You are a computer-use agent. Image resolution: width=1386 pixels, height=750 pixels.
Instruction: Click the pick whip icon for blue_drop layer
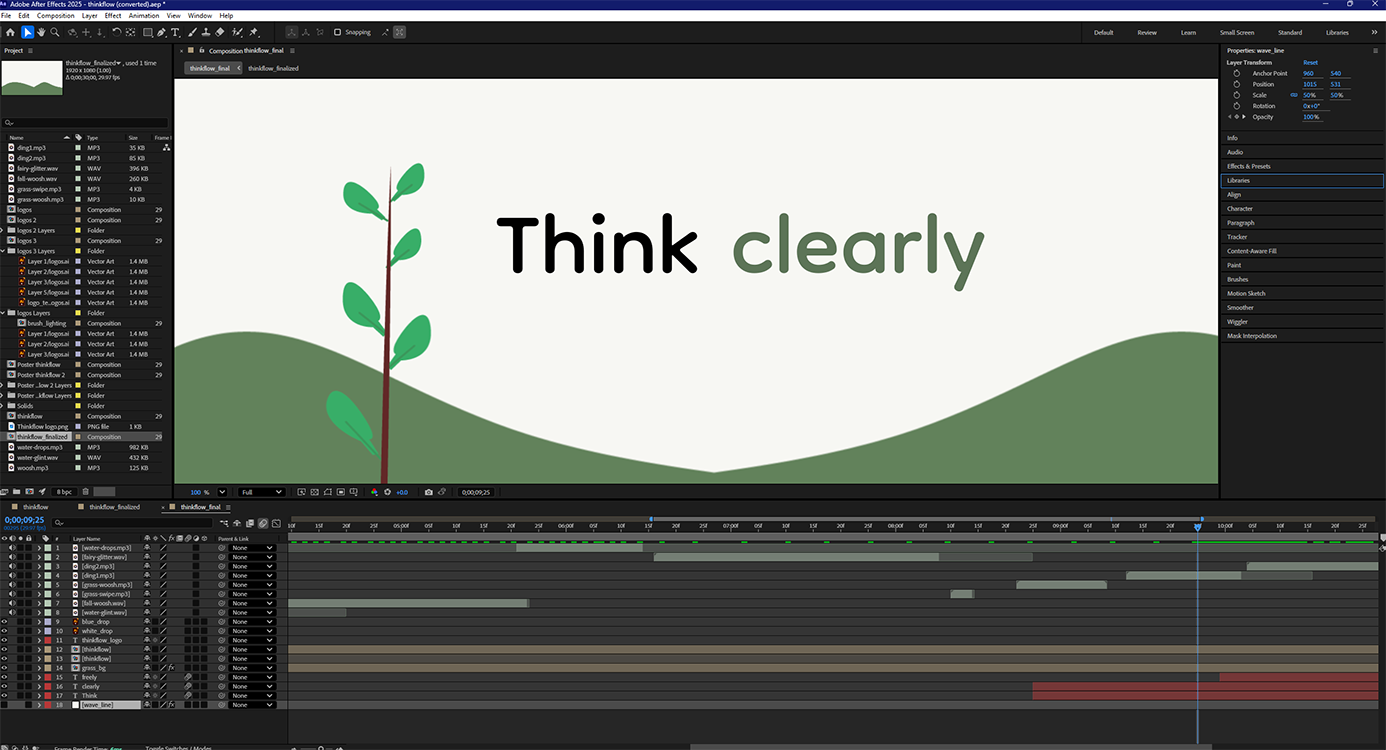click(222, 622)
